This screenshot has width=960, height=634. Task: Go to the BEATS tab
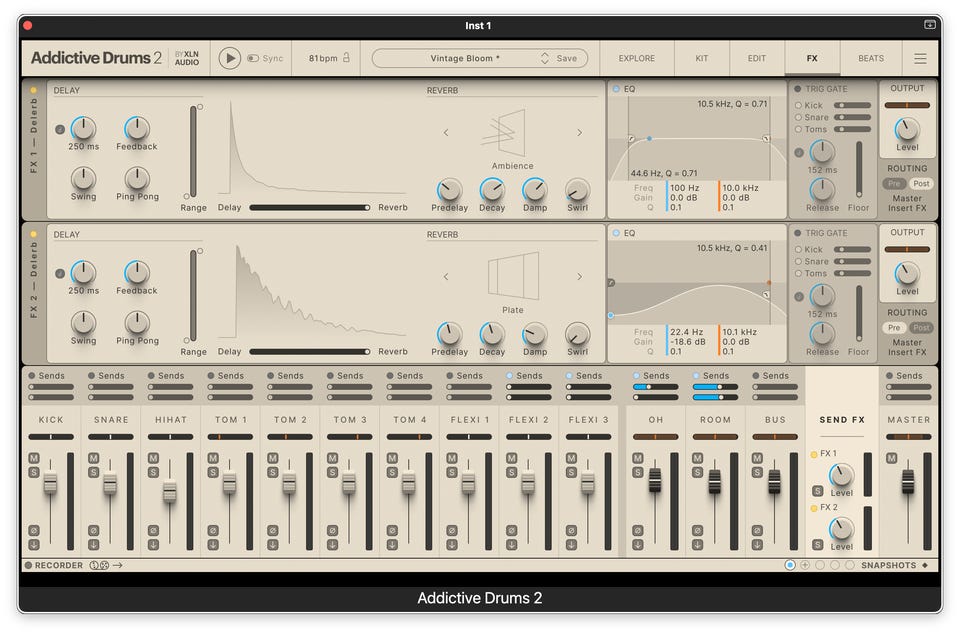point(871,58)
